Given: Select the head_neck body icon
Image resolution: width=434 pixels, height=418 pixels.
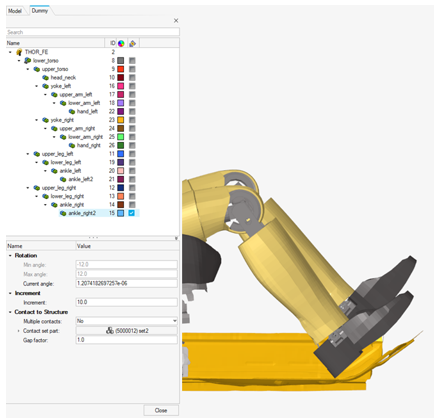Looking at the screenshot, I should [45, 77].
